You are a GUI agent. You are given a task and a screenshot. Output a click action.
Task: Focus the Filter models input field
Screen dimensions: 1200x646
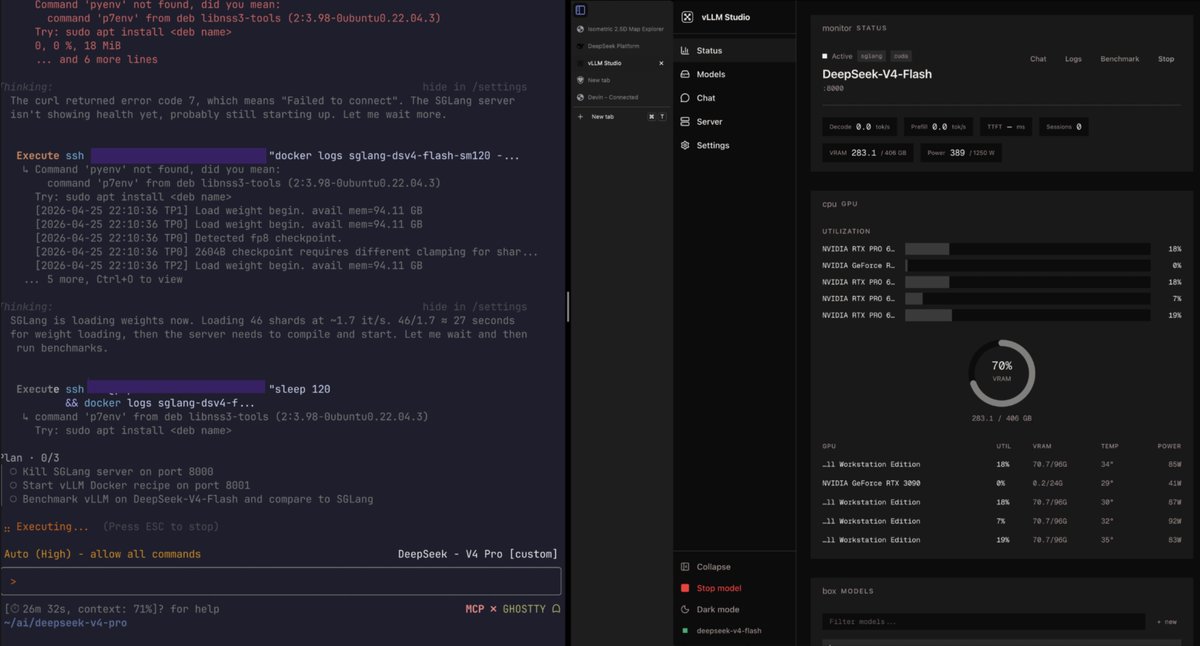(983, 621)
